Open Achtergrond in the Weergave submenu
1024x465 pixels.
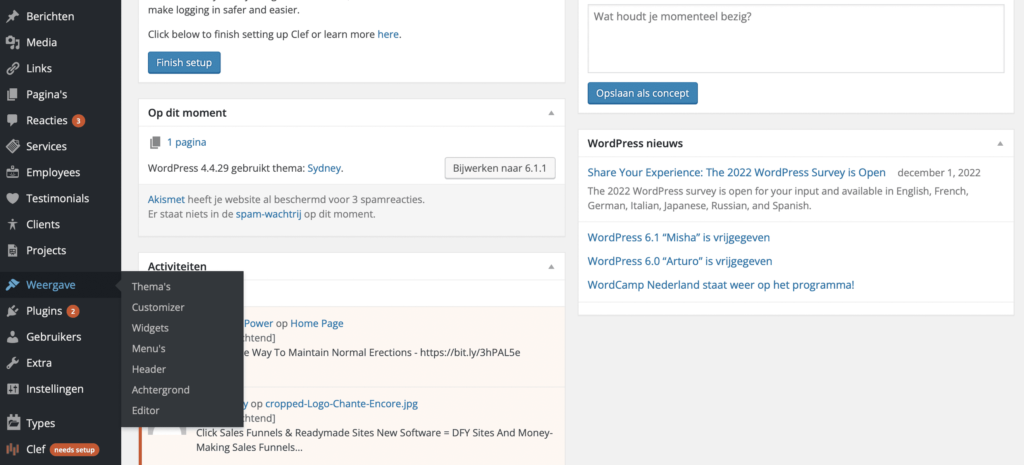coord(161,390)
